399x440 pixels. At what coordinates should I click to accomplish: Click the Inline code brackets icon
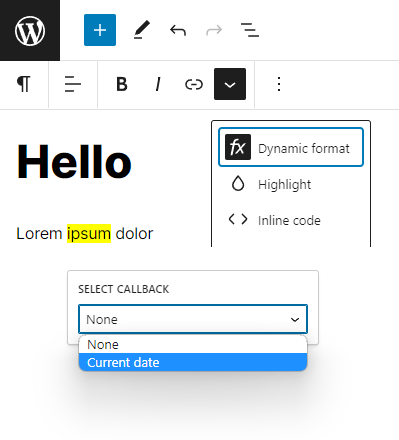point(238,219)
